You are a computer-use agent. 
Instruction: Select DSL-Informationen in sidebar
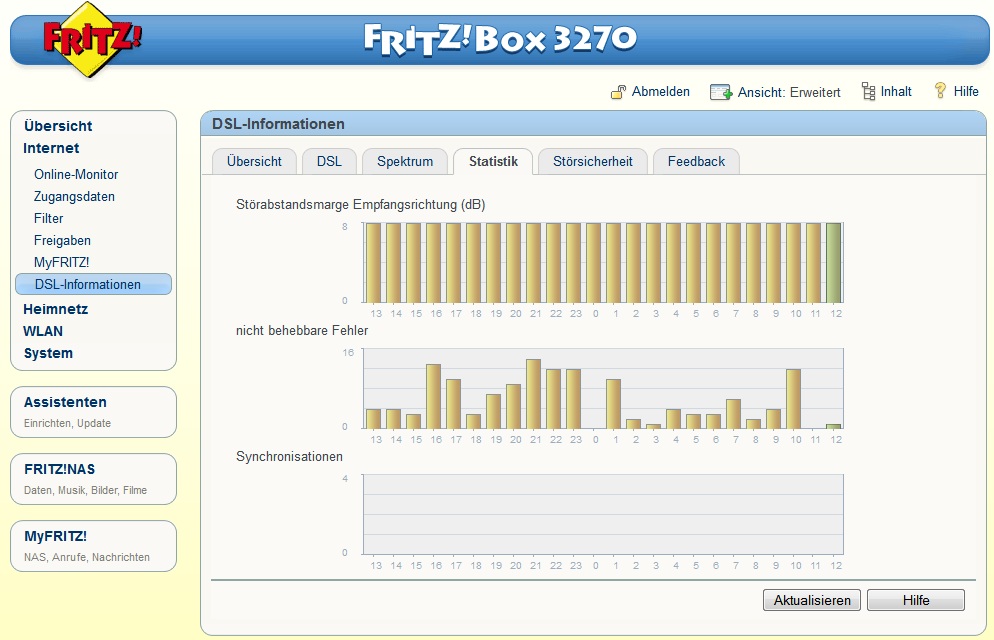(93, 285)
